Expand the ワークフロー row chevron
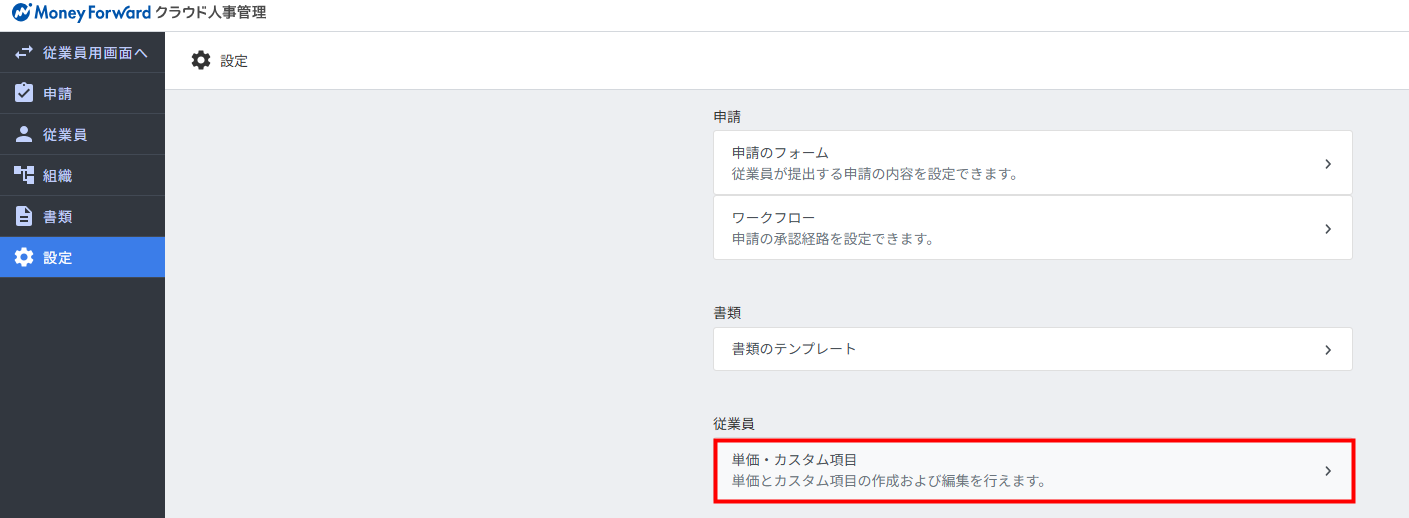The image size is (1409, 518). click(1327, 229)
